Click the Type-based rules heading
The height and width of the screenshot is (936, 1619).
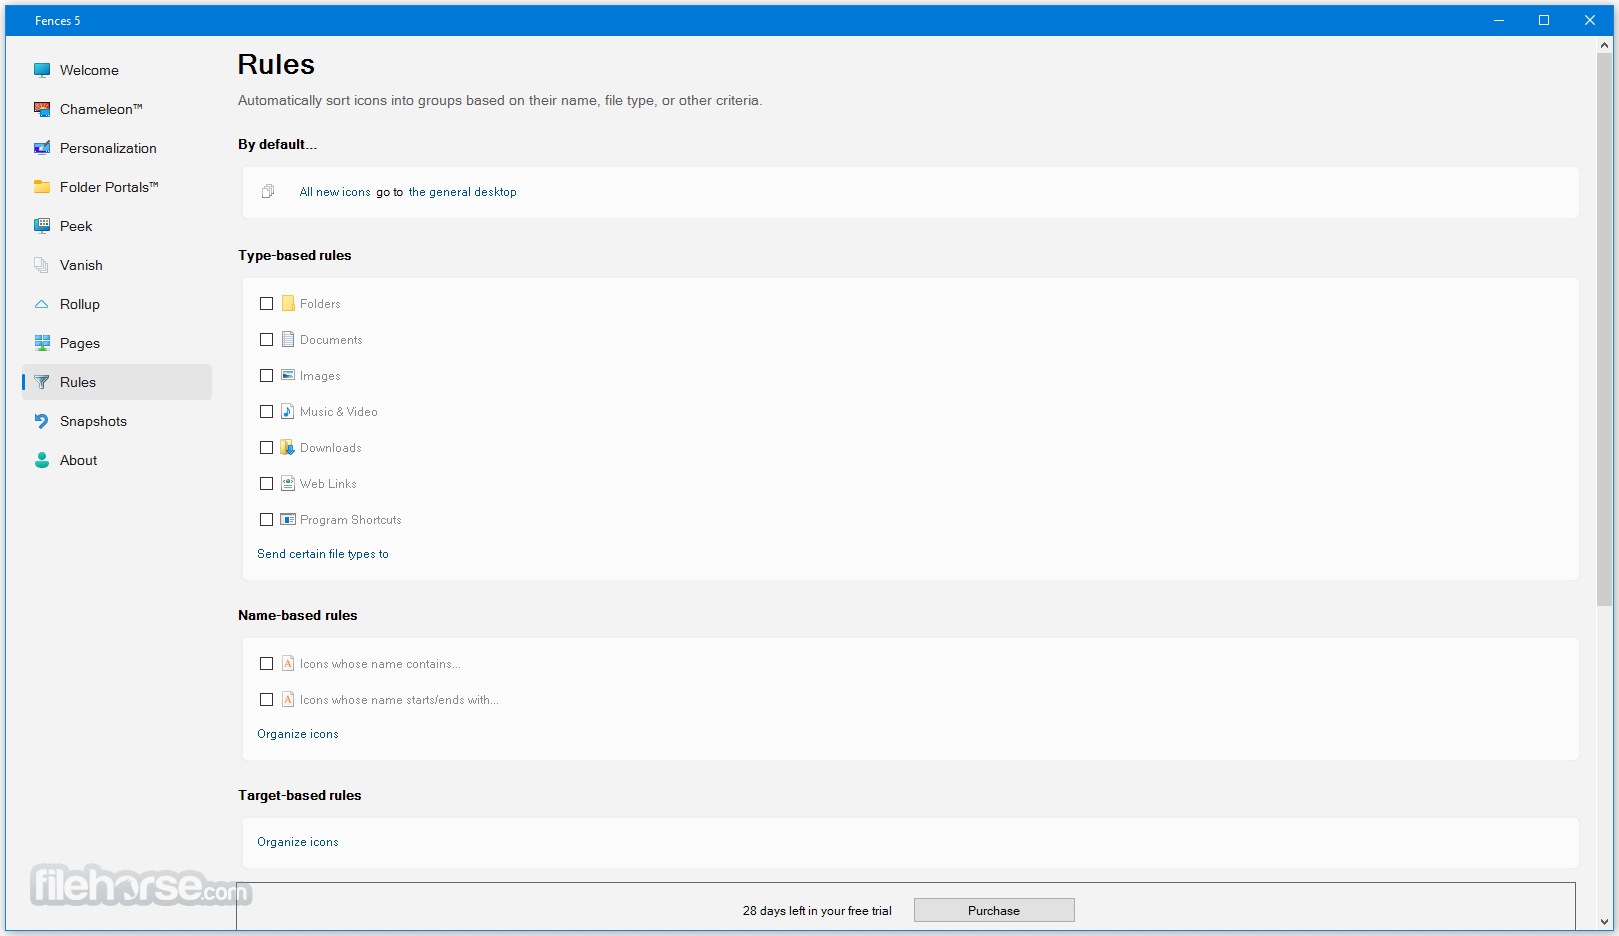point(295,255)
